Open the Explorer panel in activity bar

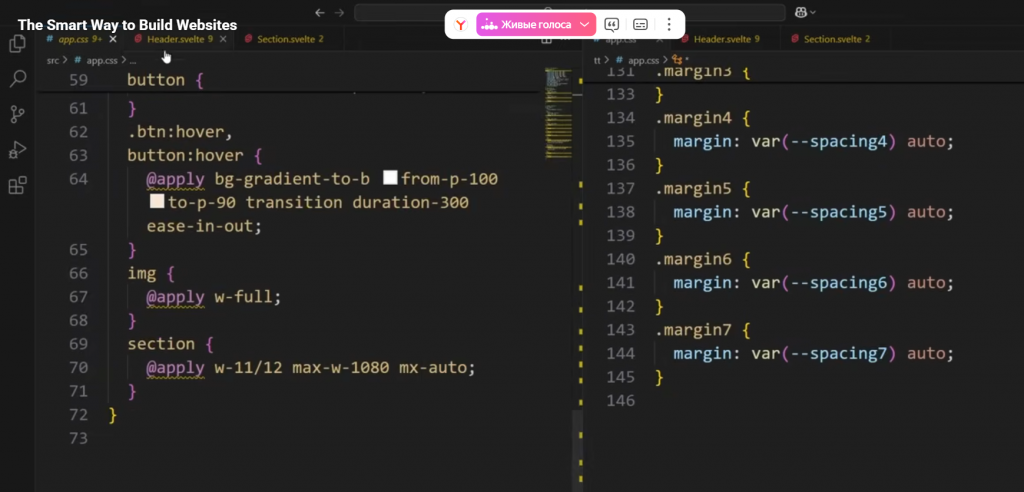pyautogui.click(x=17, y=44)
